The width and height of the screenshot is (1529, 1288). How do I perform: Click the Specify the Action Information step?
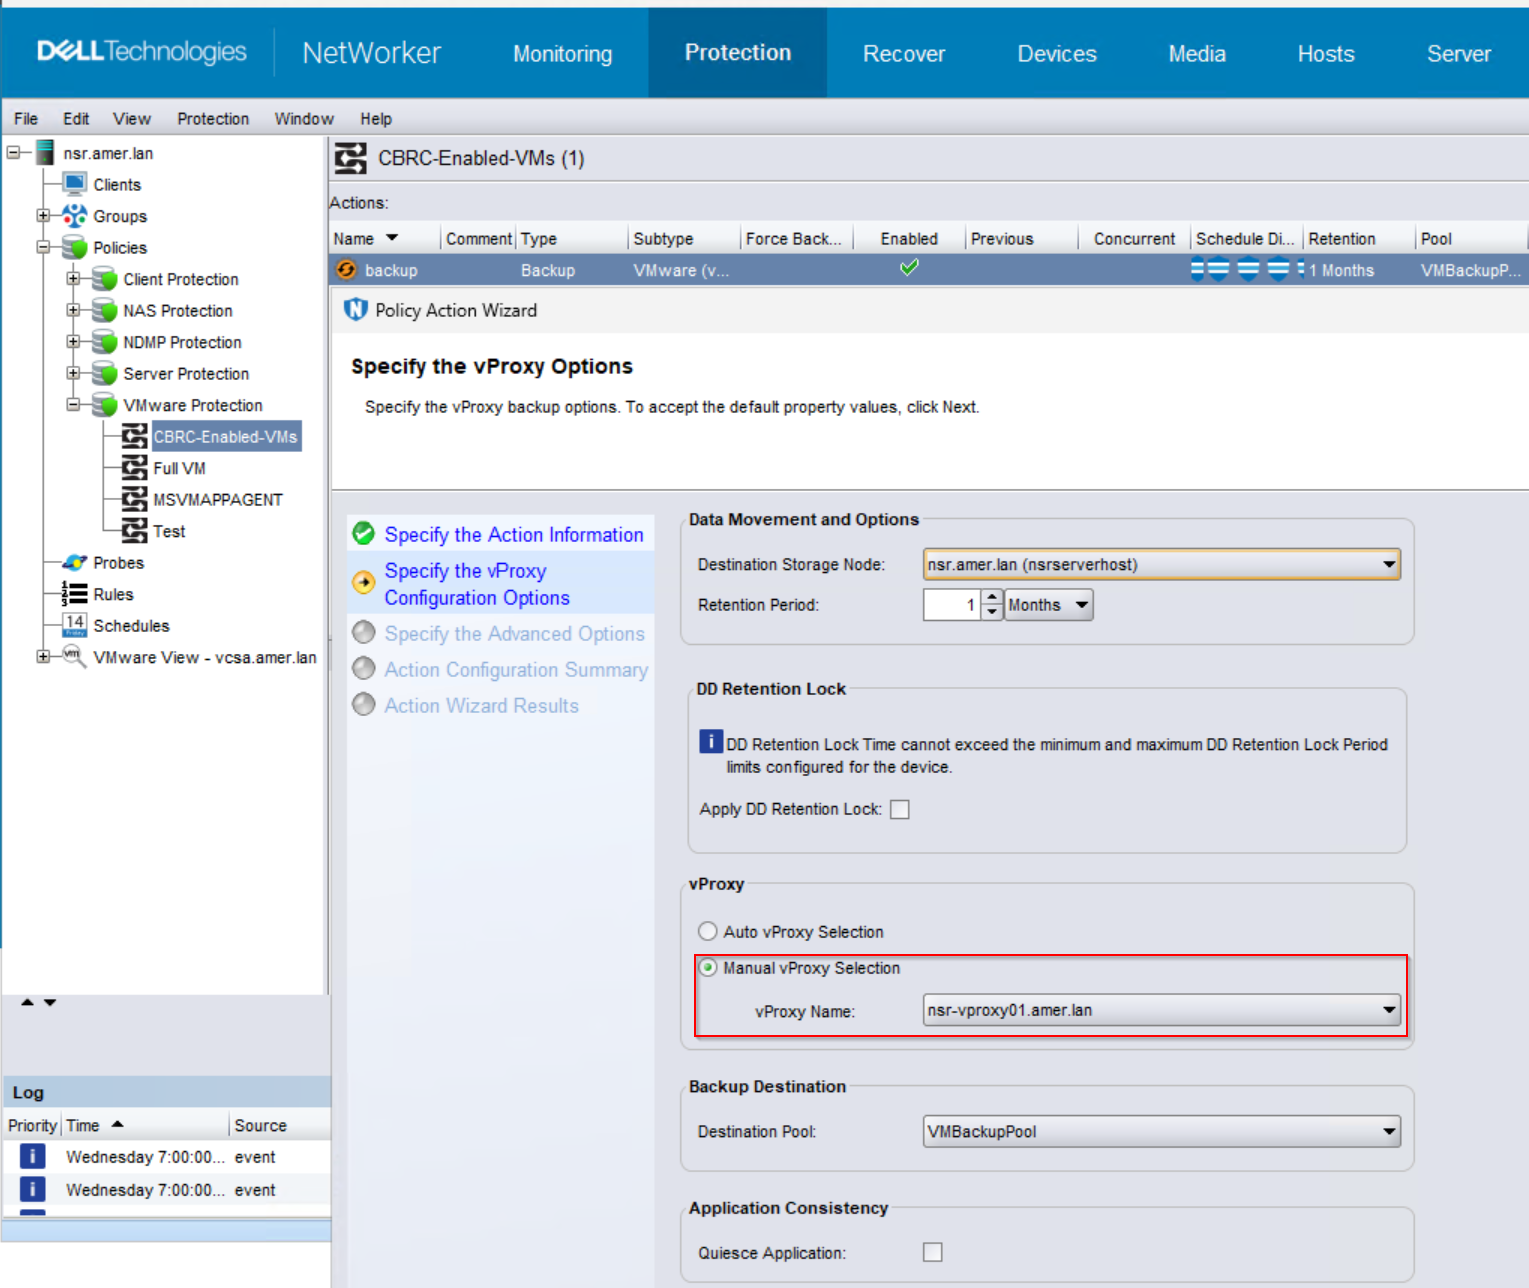(513, 534)
